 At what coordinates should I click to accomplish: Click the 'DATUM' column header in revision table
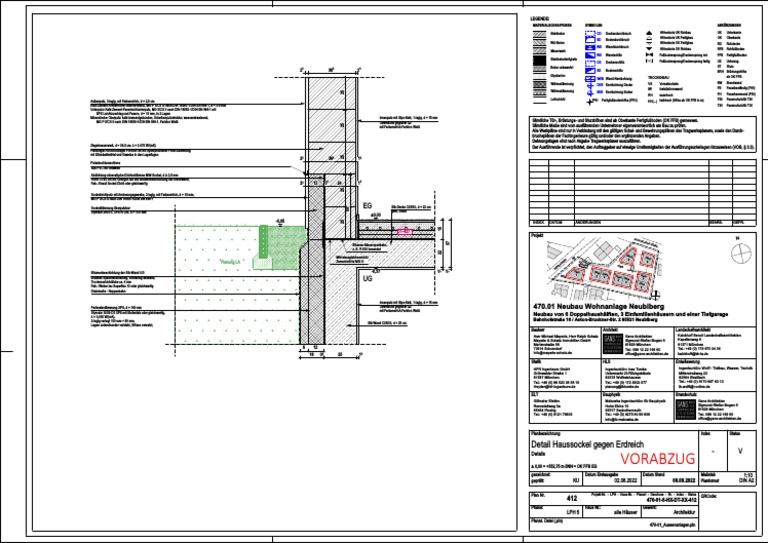[x=555, y=222]
